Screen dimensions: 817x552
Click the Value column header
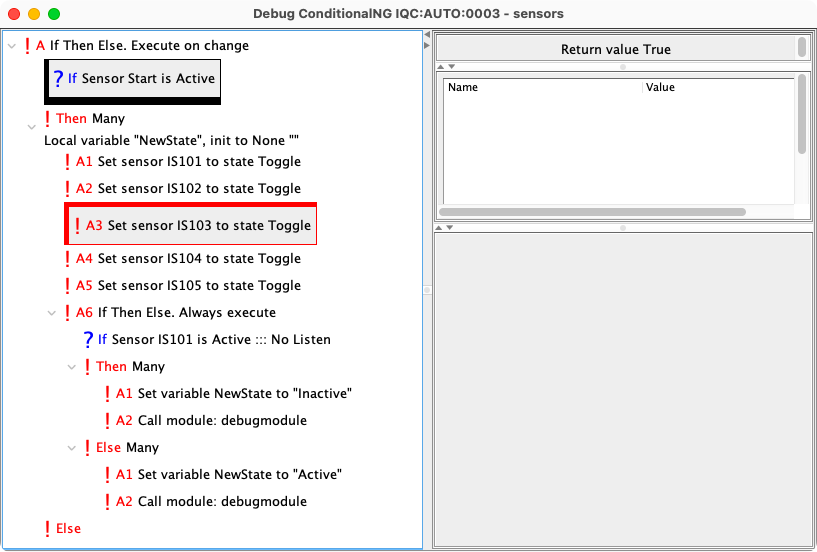click(x=715, y=87)
